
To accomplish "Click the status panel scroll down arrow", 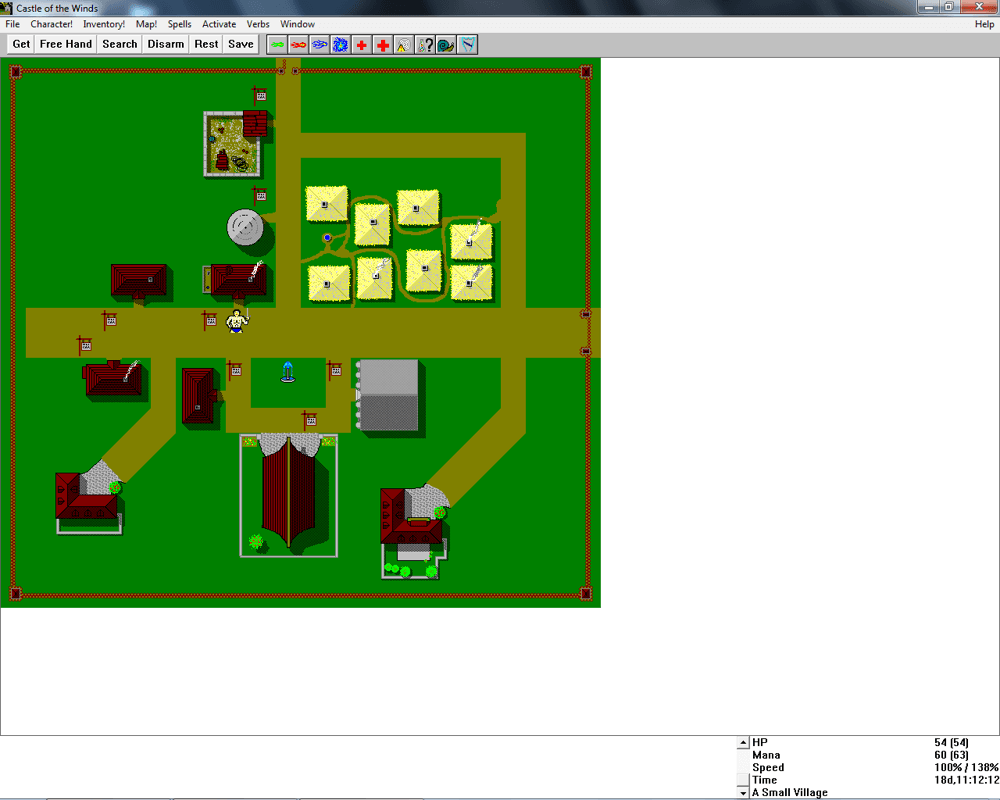I will point(743,793).
